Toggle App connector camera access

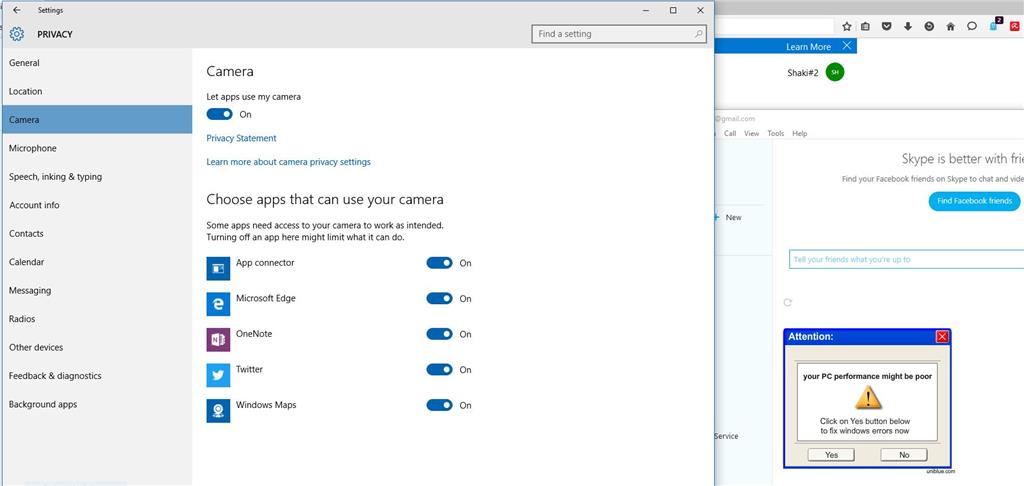coord(440,263)
